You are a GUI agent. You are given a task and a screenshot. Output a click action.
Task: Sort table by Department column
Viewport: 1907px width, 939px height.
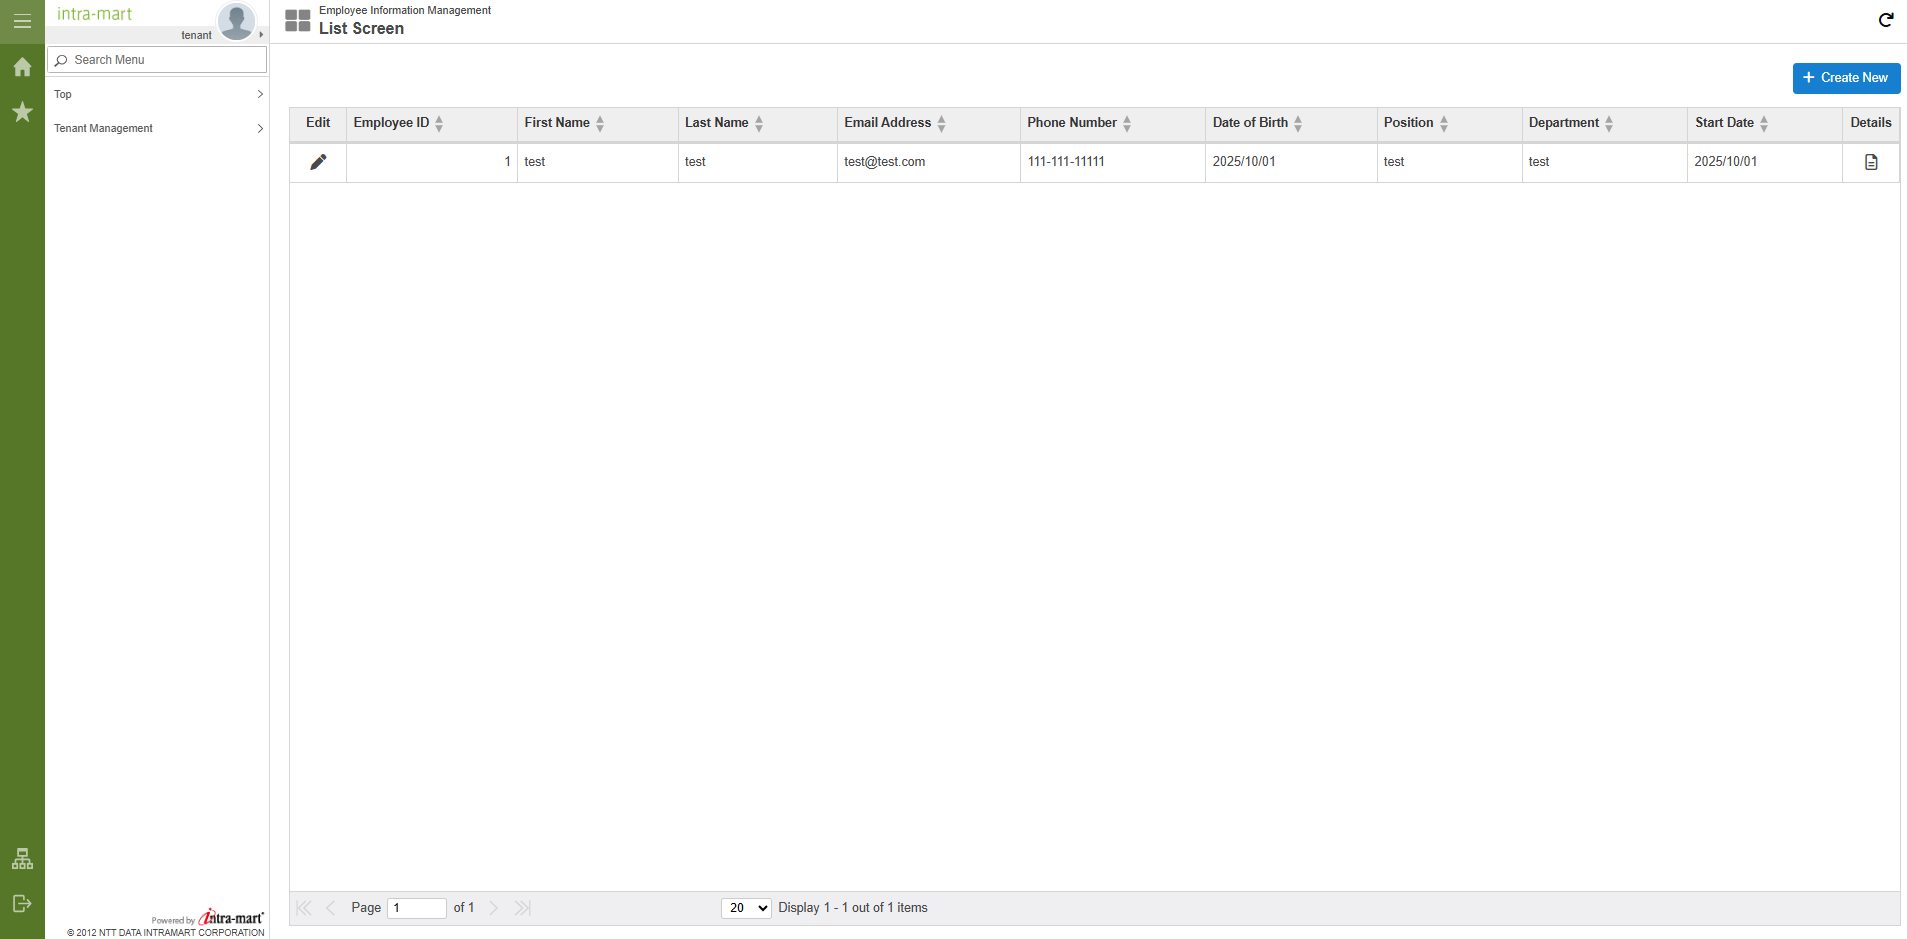click(x=1609, y=123)
